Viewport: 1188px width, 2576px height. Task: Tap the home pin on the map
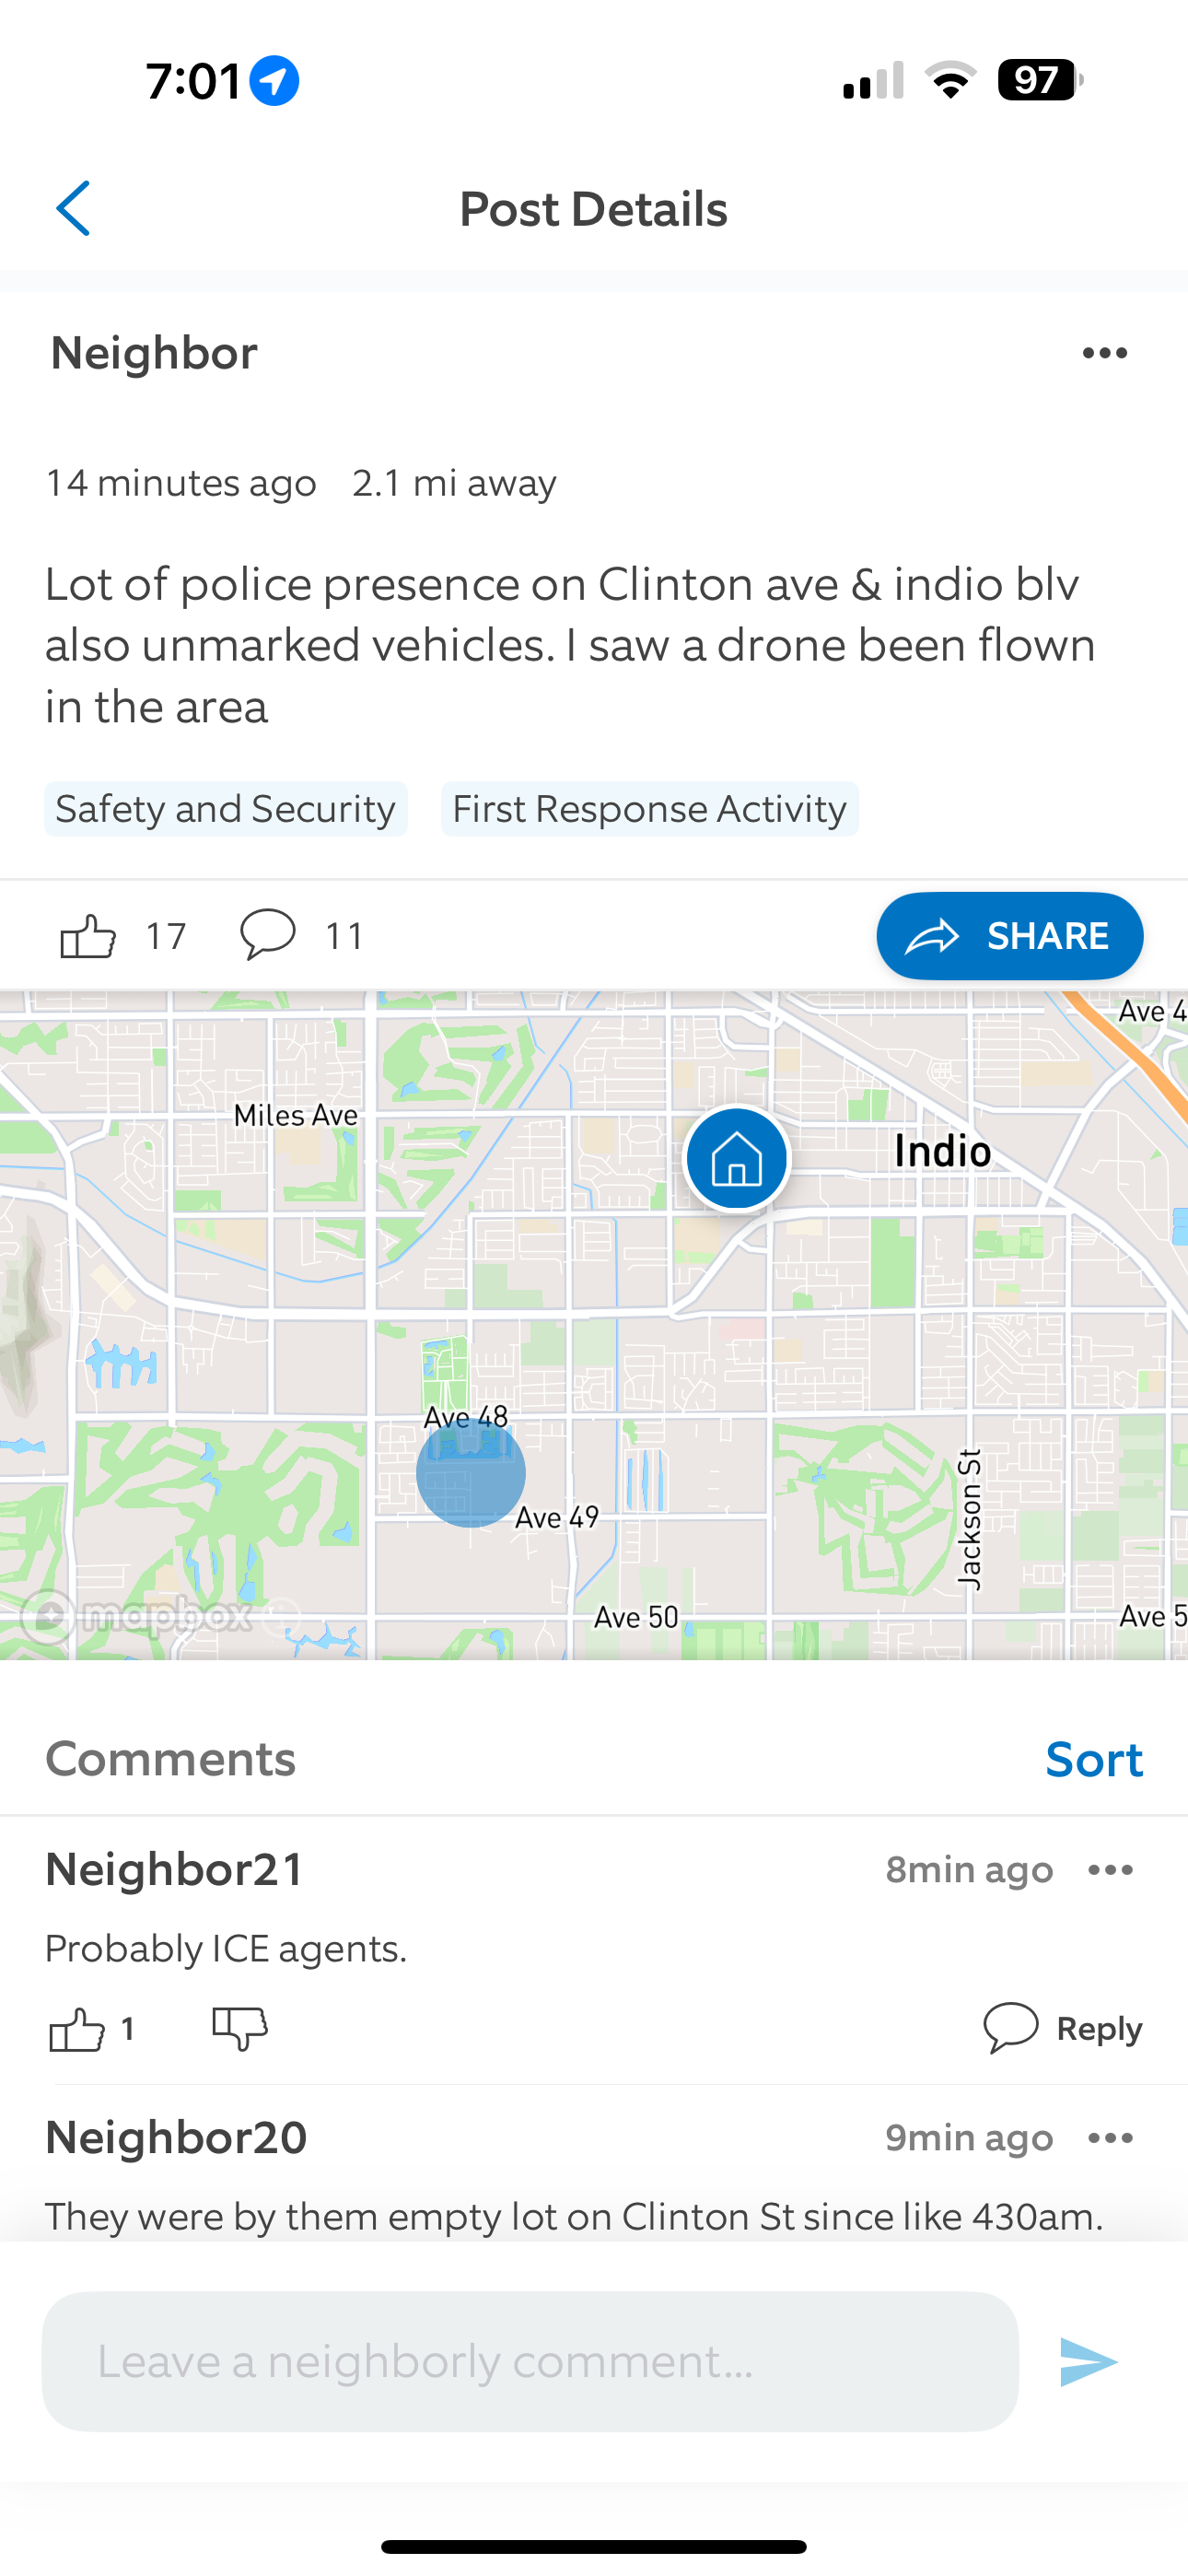(x=737, y=1158)
